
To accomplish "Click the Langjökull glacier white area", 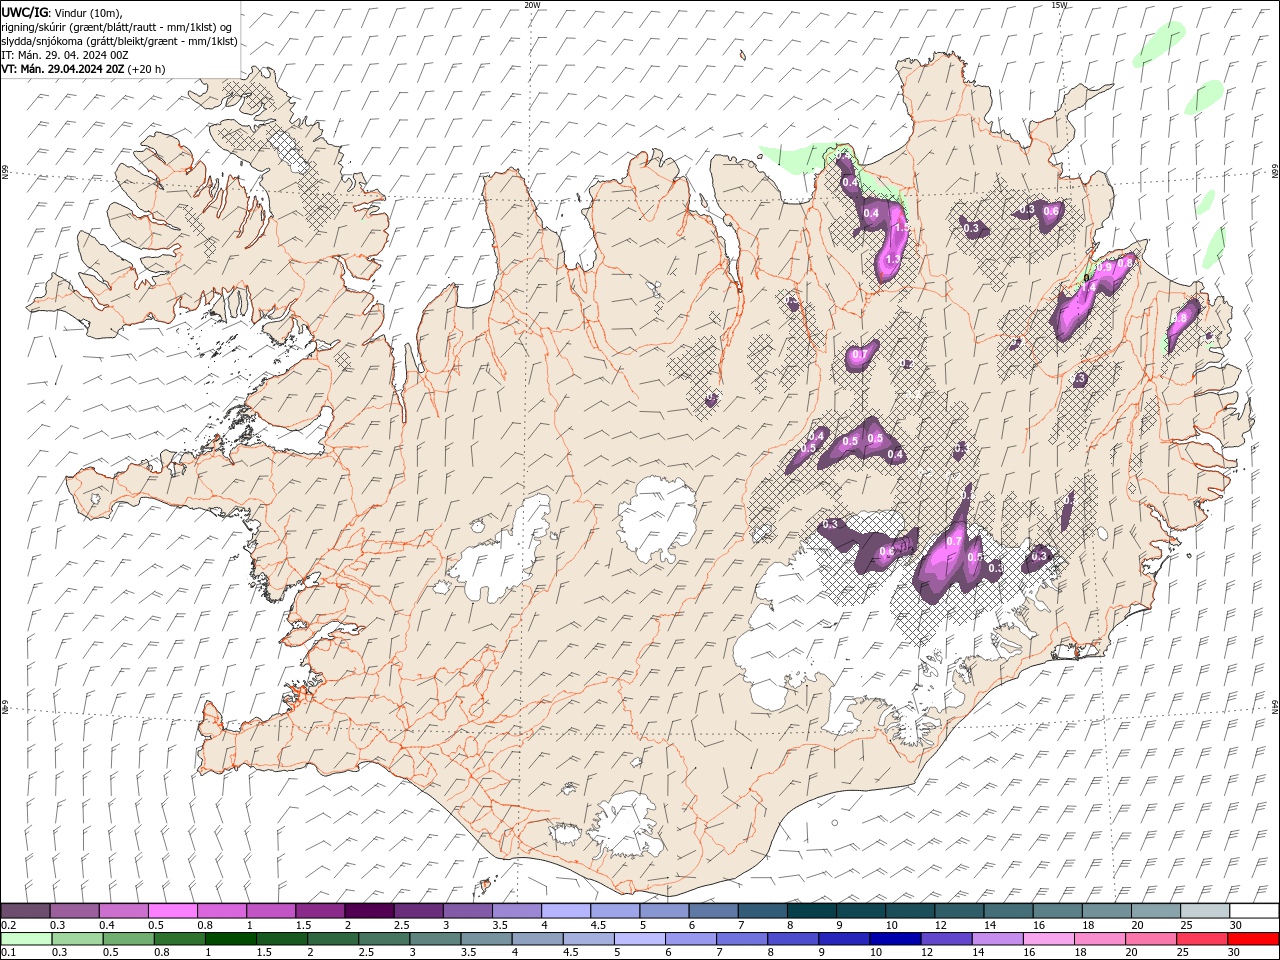I will click(x=505, y=555).
